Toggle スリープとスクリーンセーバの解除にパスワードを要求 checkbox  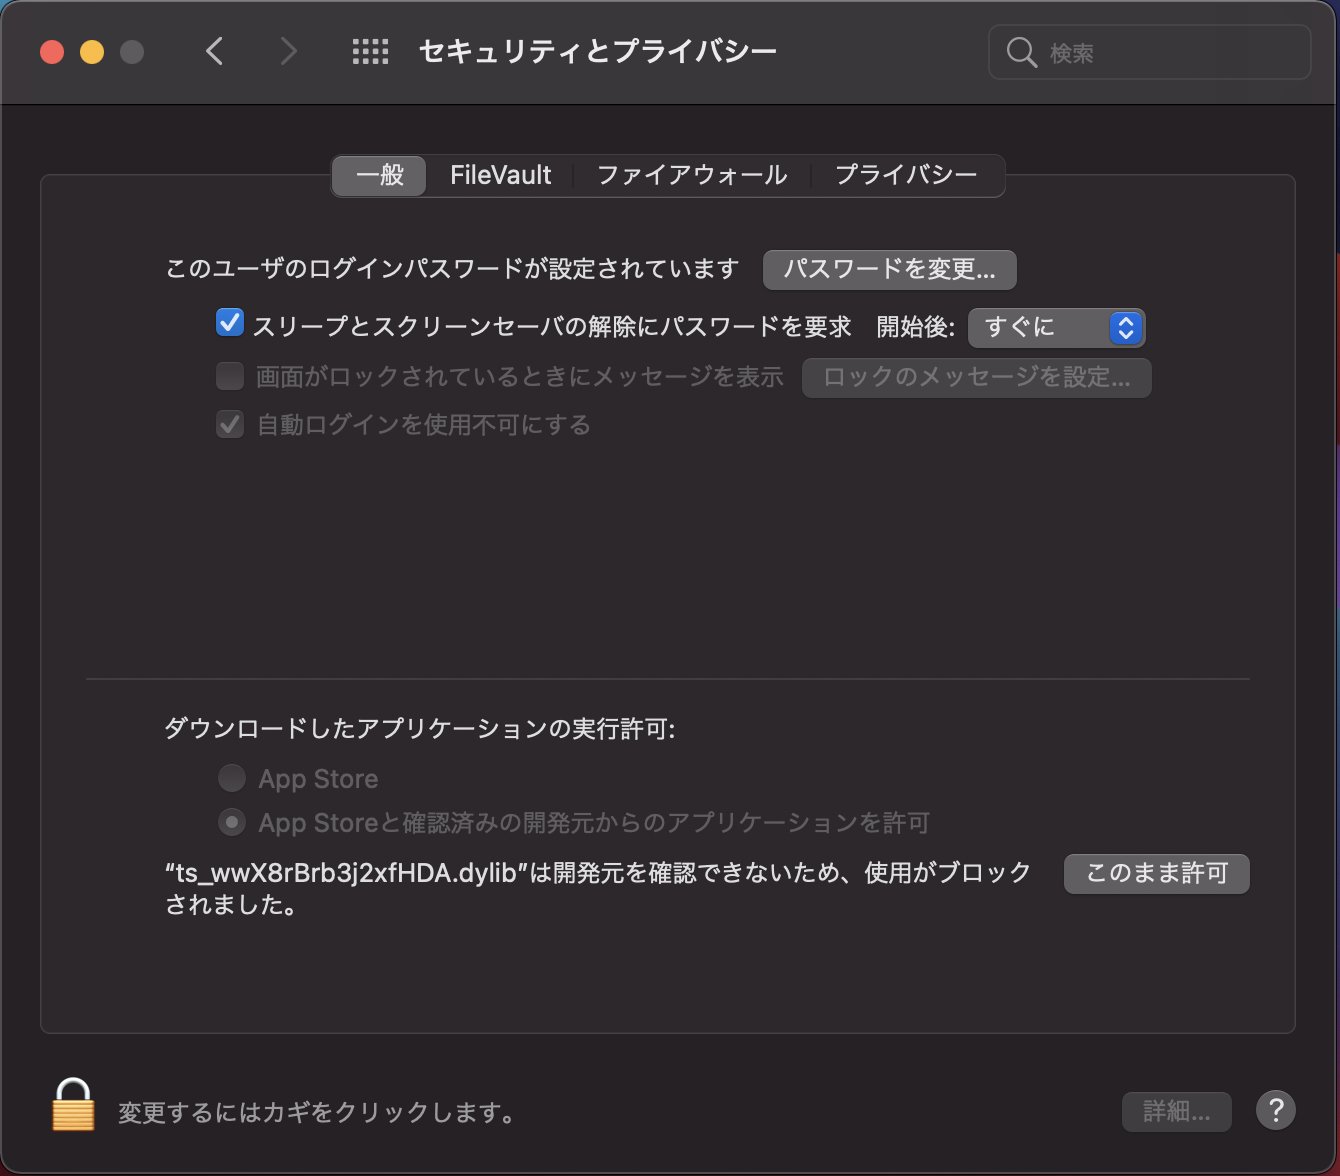(230, 323)
